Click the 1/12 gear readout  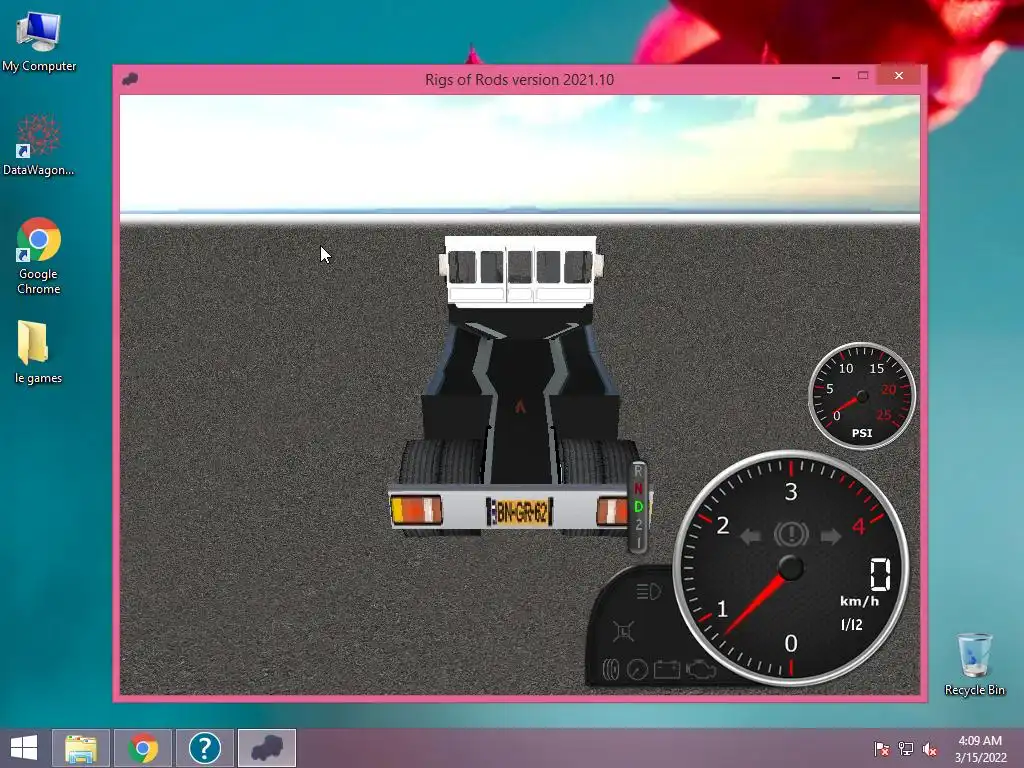852,624
